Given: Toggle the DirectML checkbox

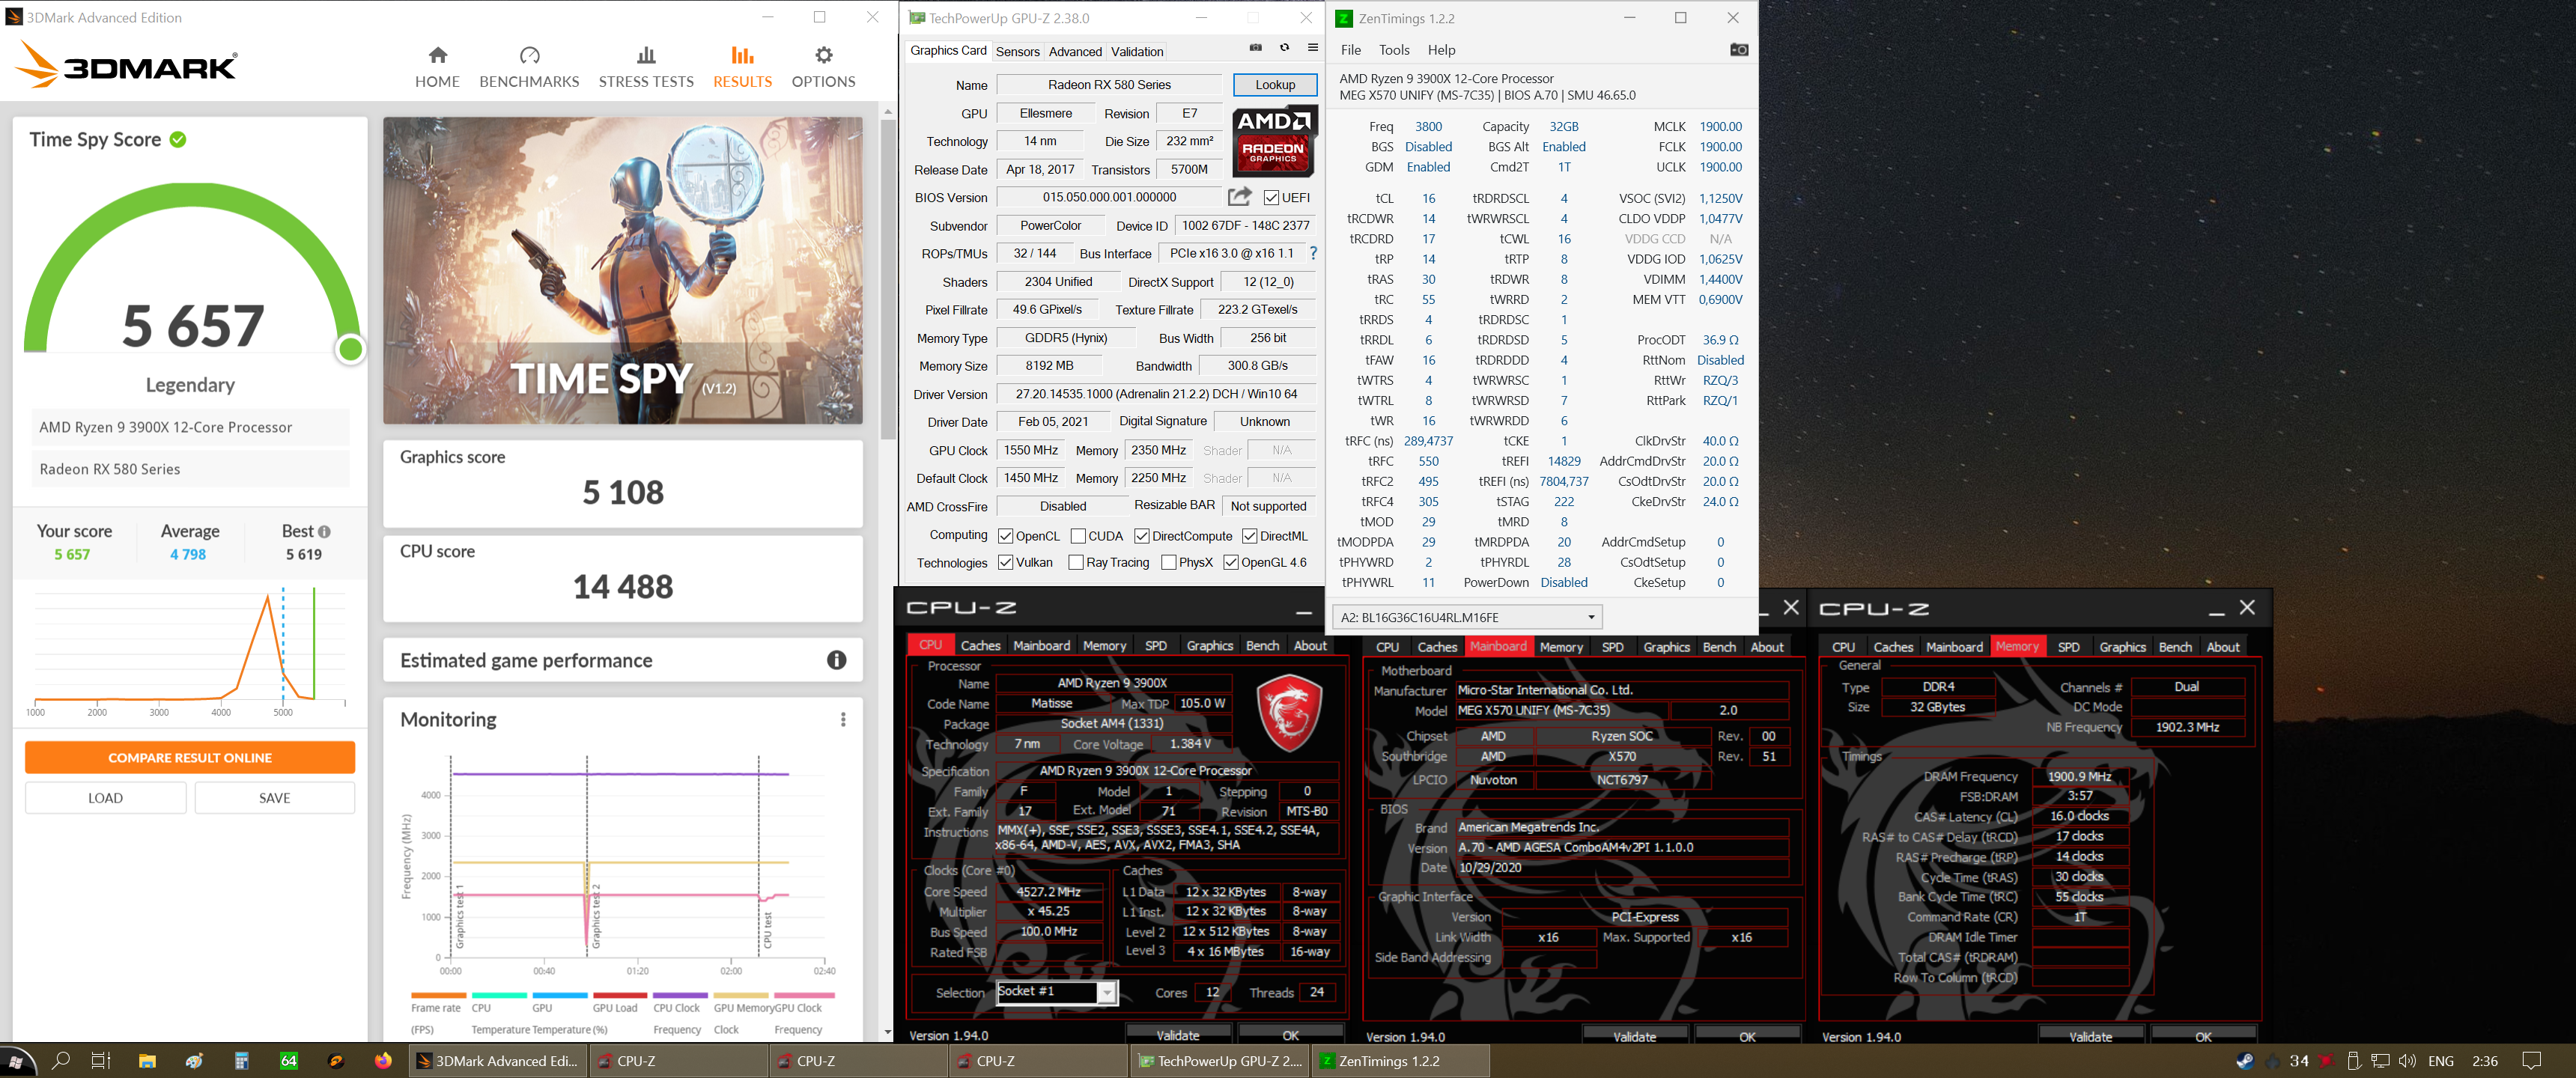Looking at the screenshot, I should (1249, 537).
